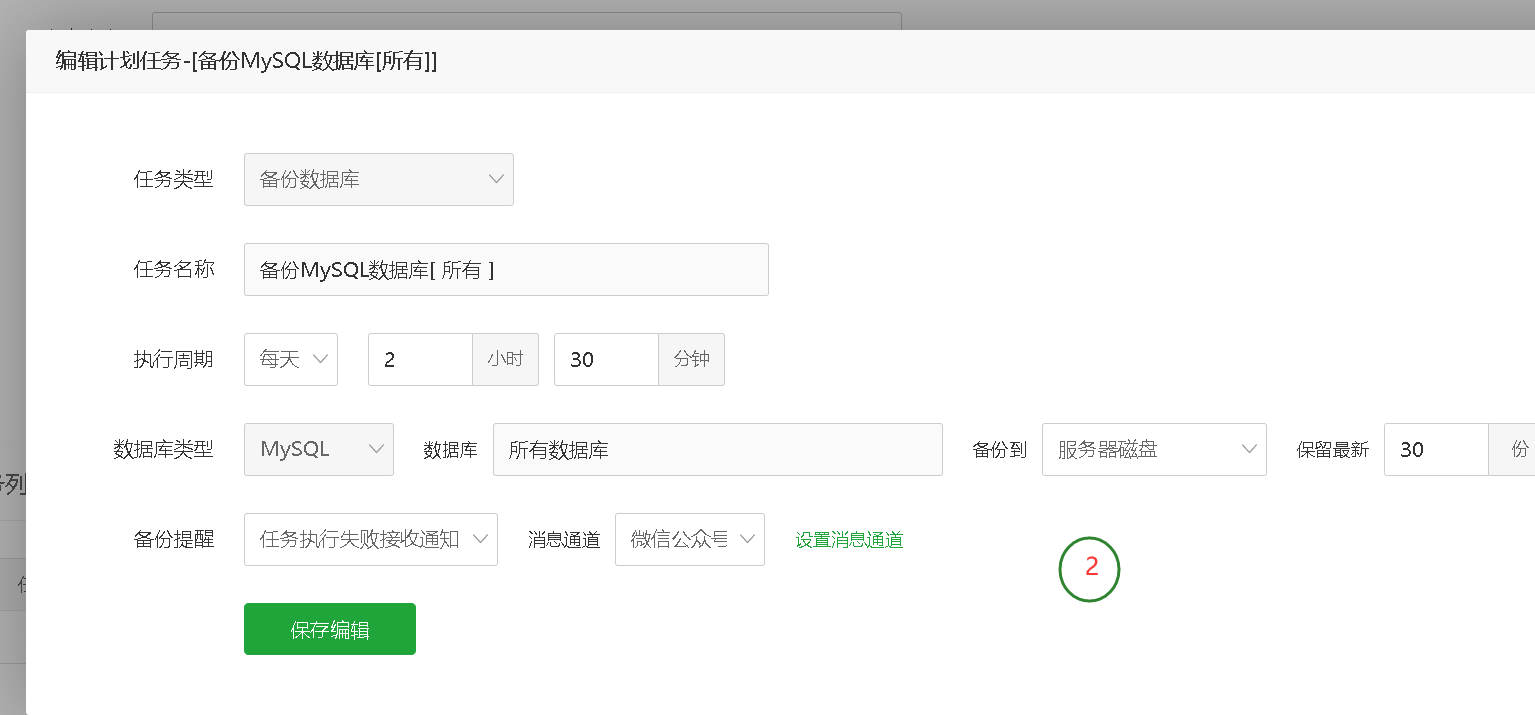The image size is (1535, 715).
Task: Click the 设置消息通道 link
Action: (x=849, y=540)
